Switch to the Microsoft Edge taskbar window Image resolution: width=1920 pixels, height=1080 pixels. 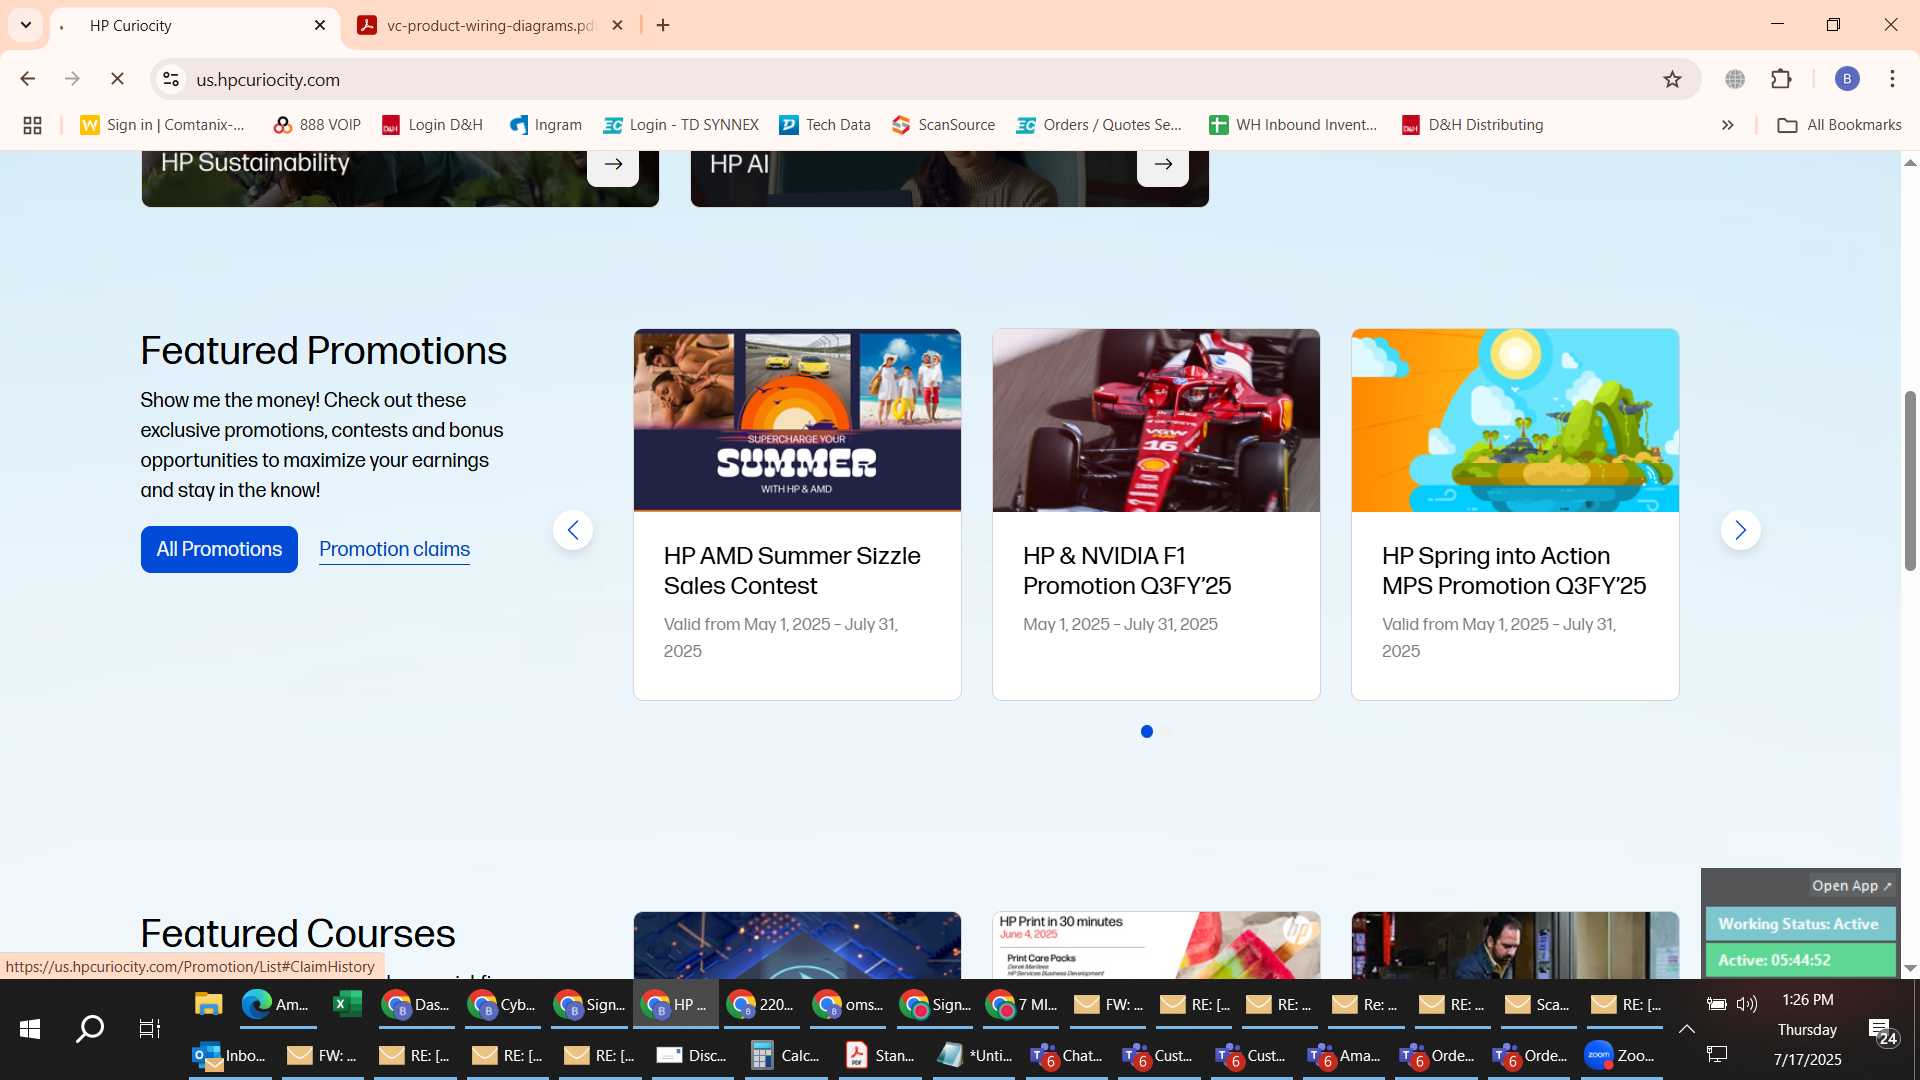pos(276,1004)
